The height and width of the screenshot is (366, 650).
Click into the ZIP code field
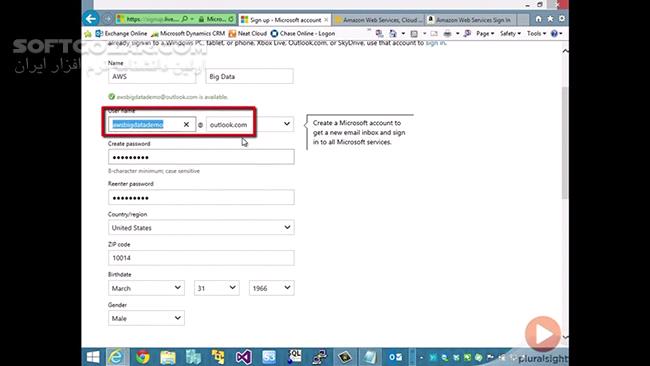[201, 258]
